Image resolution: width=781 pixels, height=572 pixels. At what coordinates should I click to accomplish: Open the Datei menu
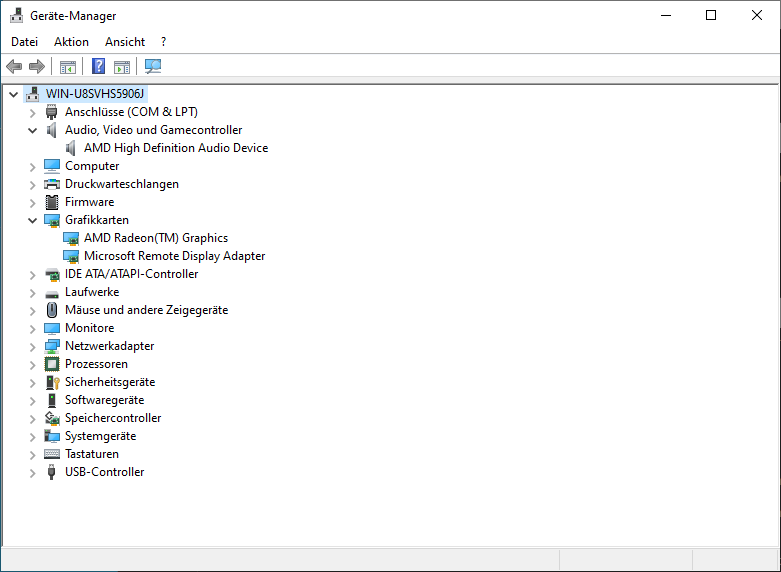click(x=24, y=42)
